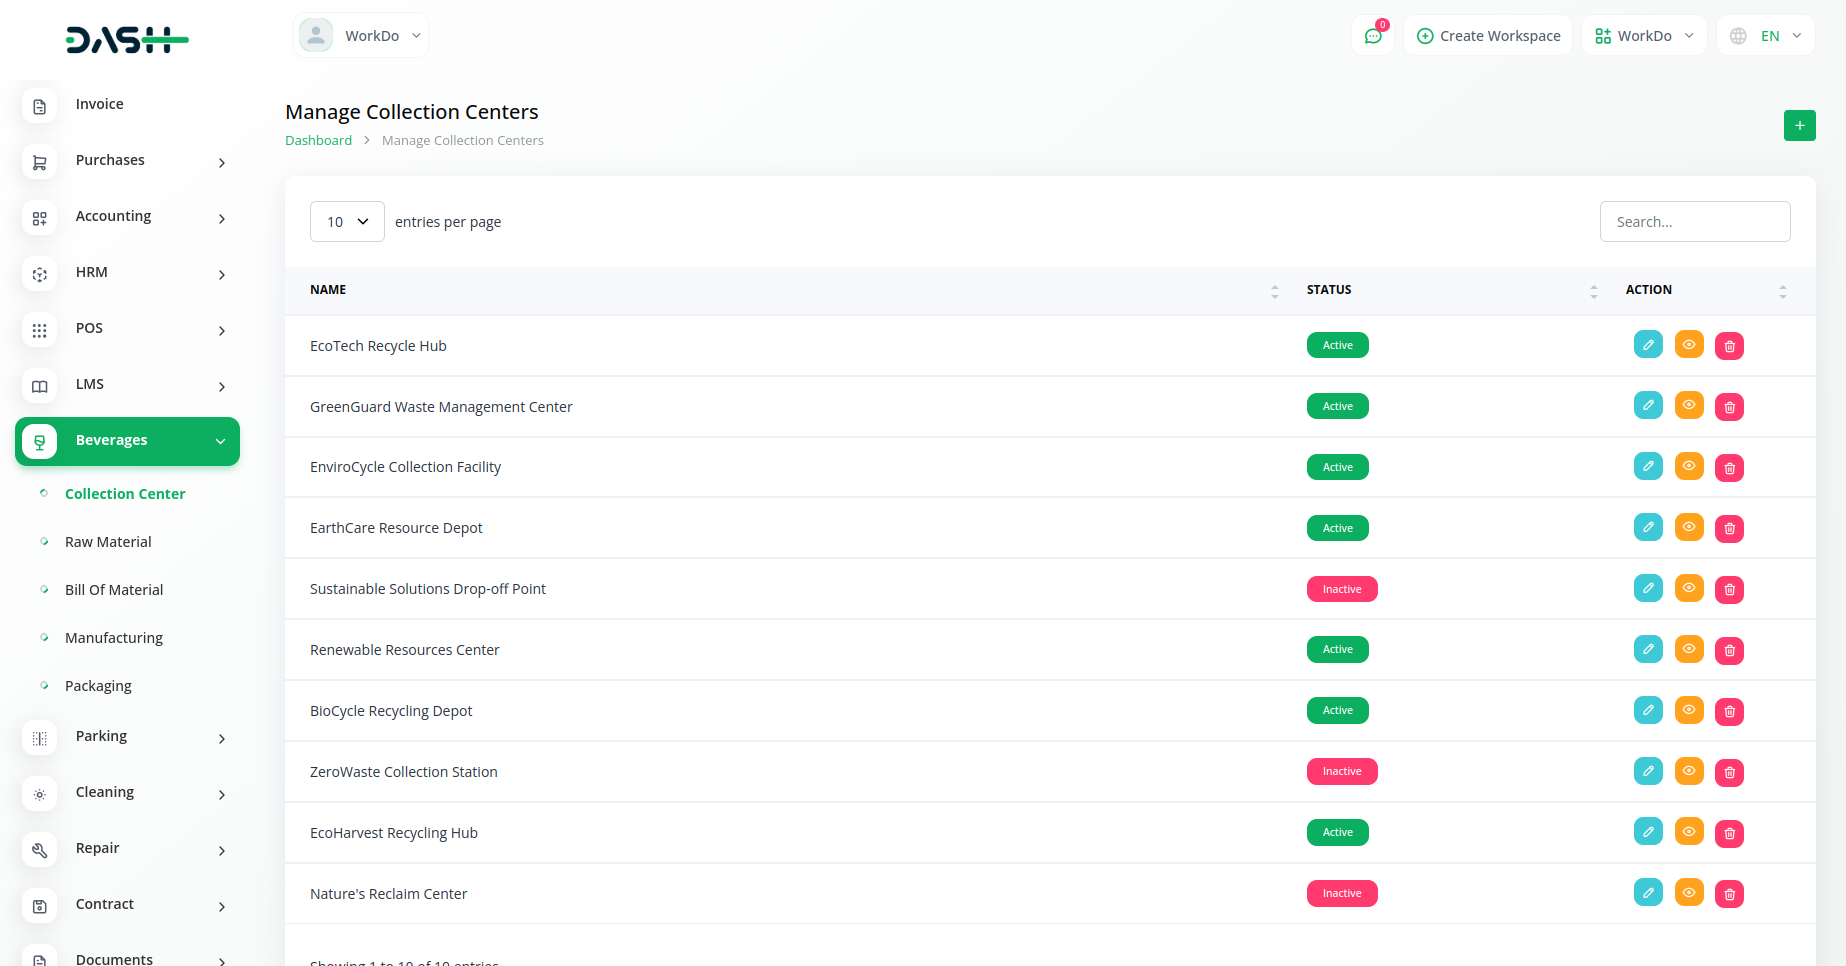The image size is (1846, 966).
Task: Edit the EcoTech Recycle Hub entry
Action: click(x=1647, y=345)
